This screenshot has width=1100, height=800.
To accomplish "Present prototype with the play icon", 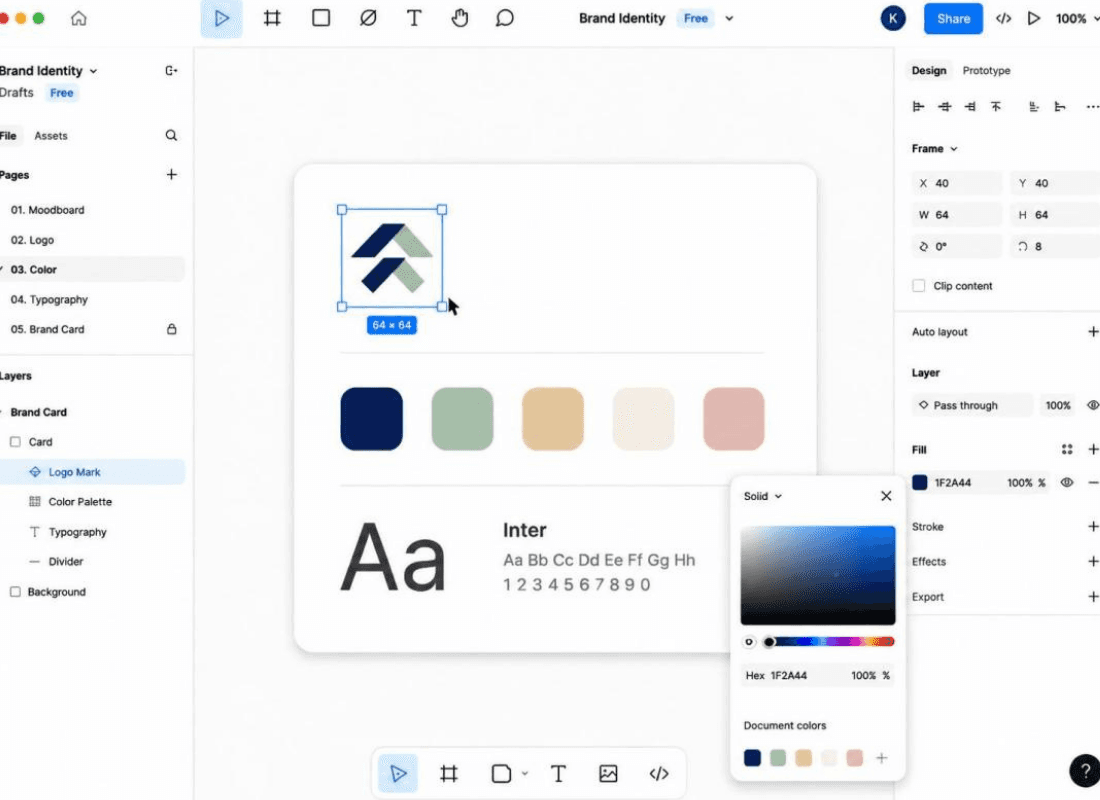I will (x=1033, y=18).
